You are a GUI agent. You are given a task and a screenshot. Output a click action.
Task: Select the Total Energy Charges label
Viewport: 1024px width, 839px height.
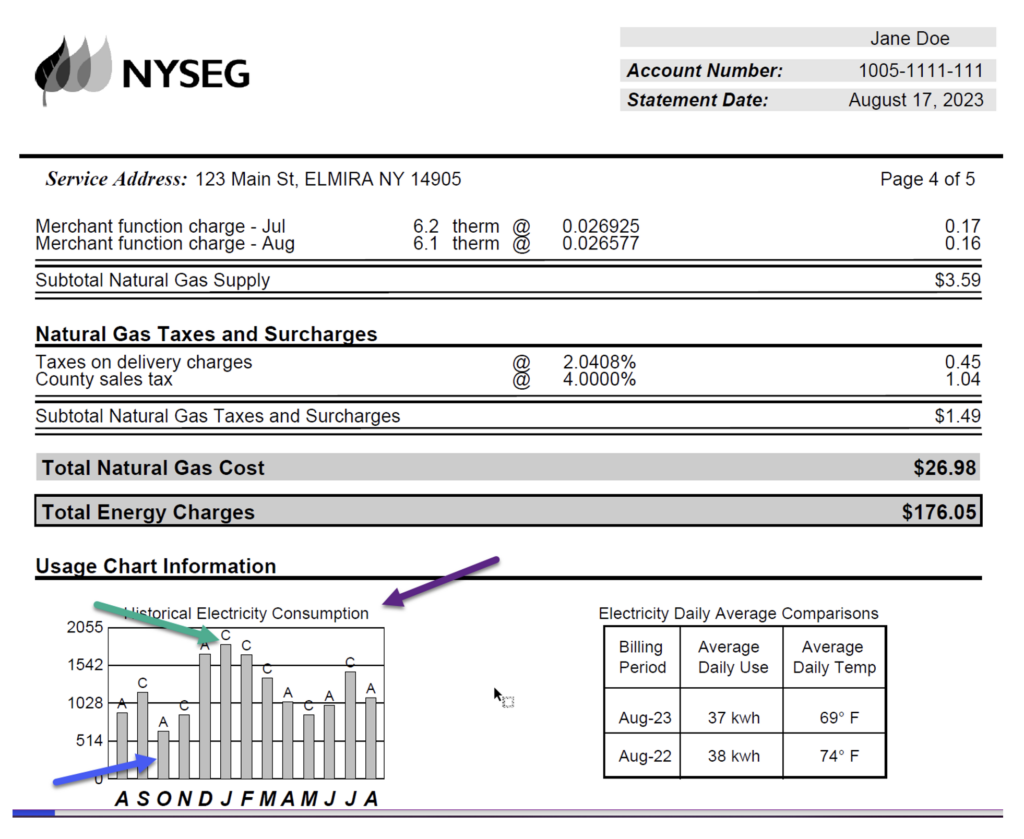point(148,512)
